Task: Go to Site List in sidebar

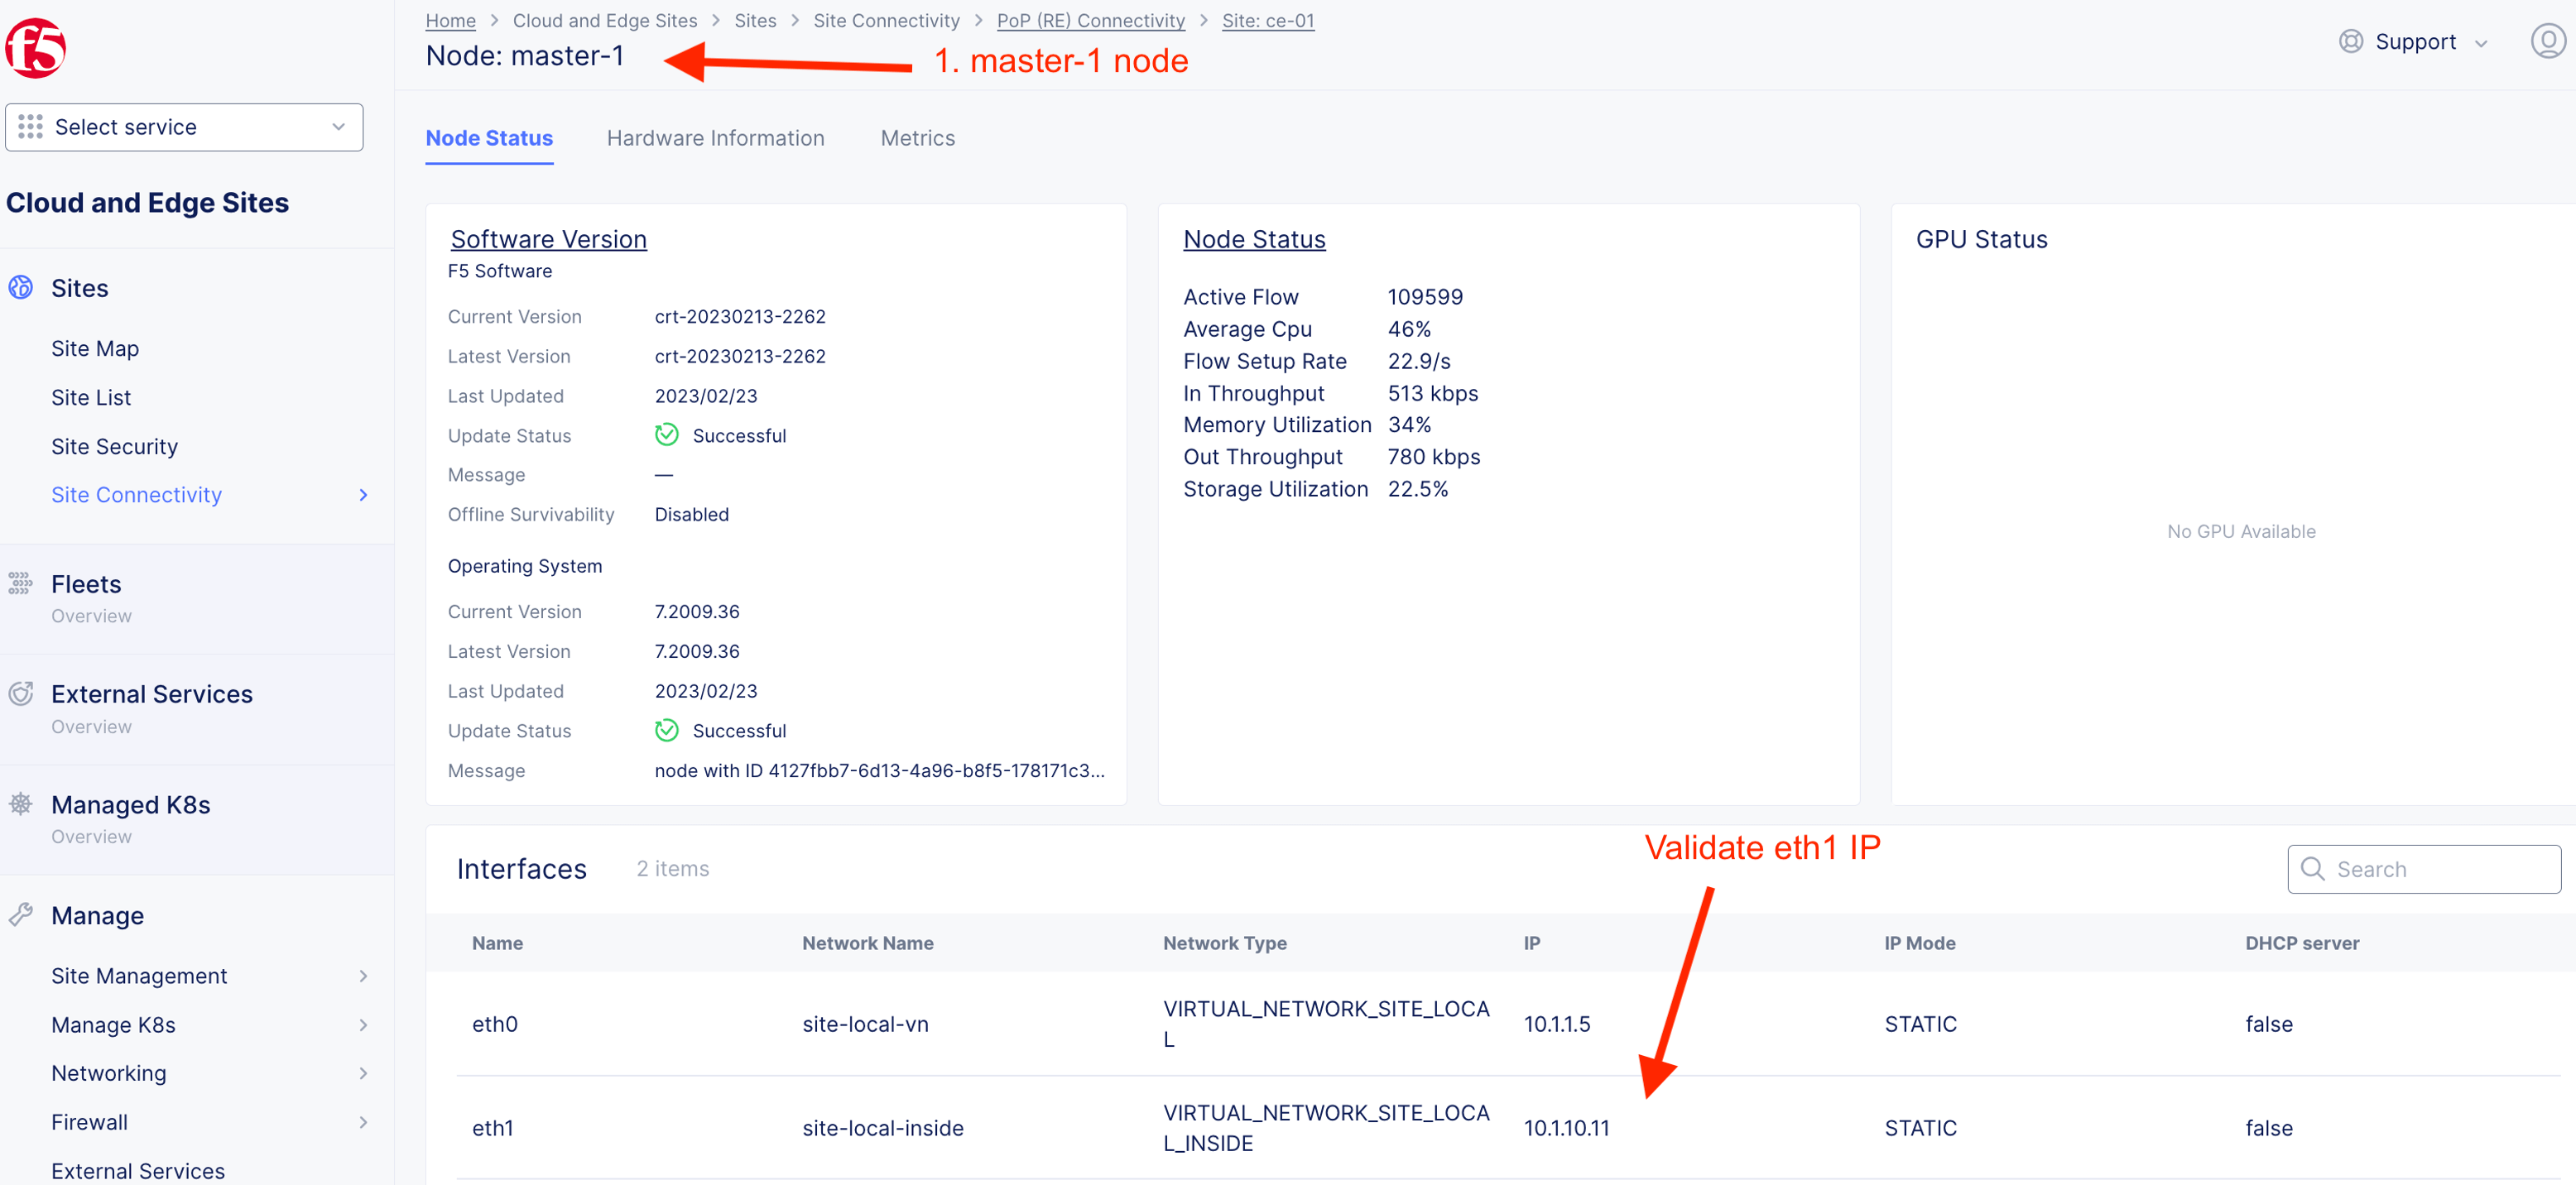Action: (x=91, y=397)
